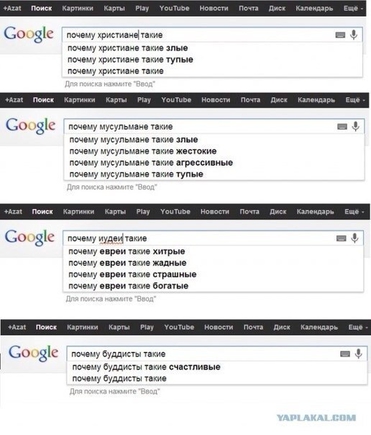
Task: Click Google logo beside 'почему буддисты такие' search
Action: tap(33, 354)
